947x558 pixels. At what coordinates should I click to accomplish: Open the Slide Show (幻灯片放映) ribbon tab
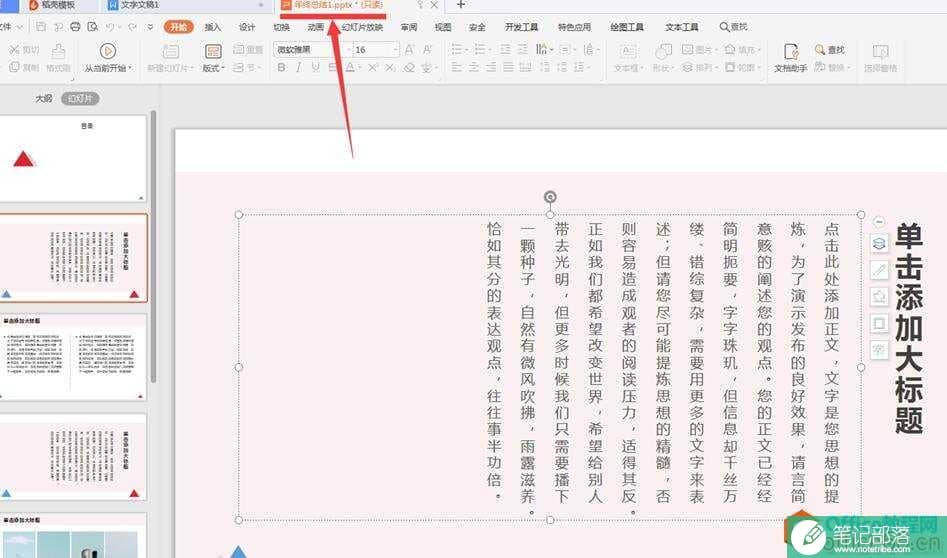(362, 27)
